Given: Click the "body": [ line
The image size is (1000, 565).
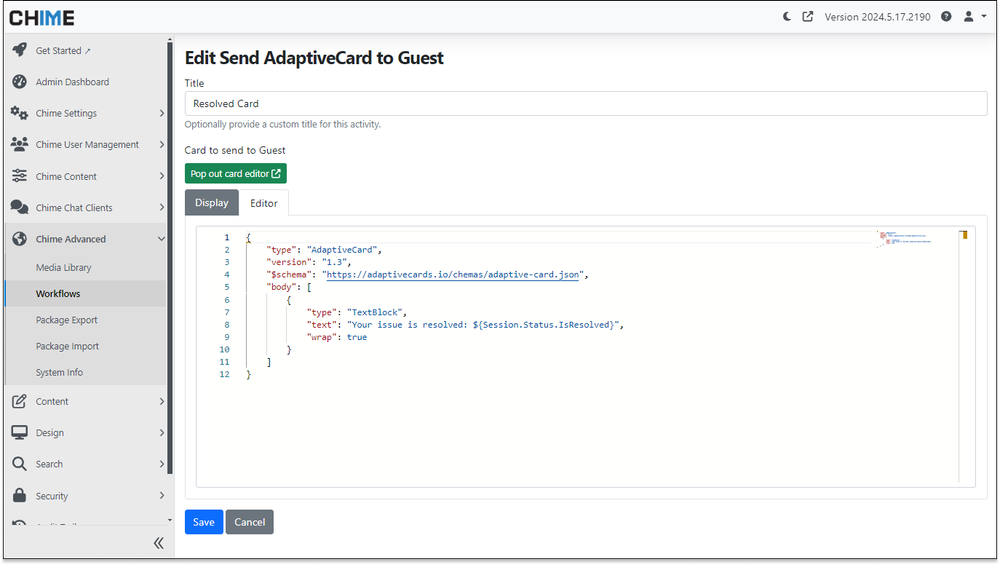Looking at the screenshot, I should click(288, 287).
